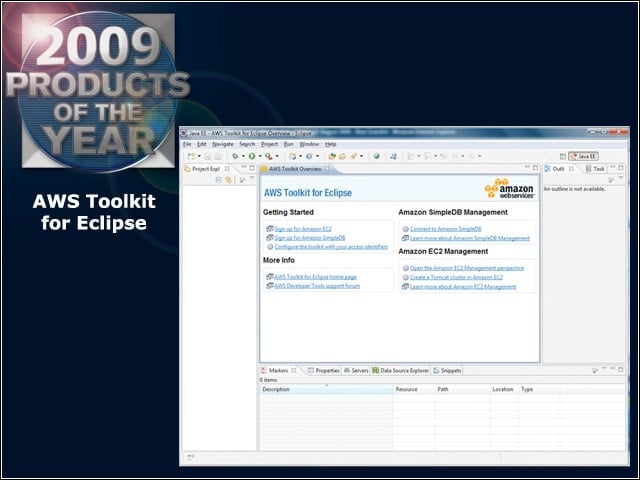Open the Debug configurations dropdown arrow
The image size is (640, 480).
pyautogui.click(x=243, y=156)
